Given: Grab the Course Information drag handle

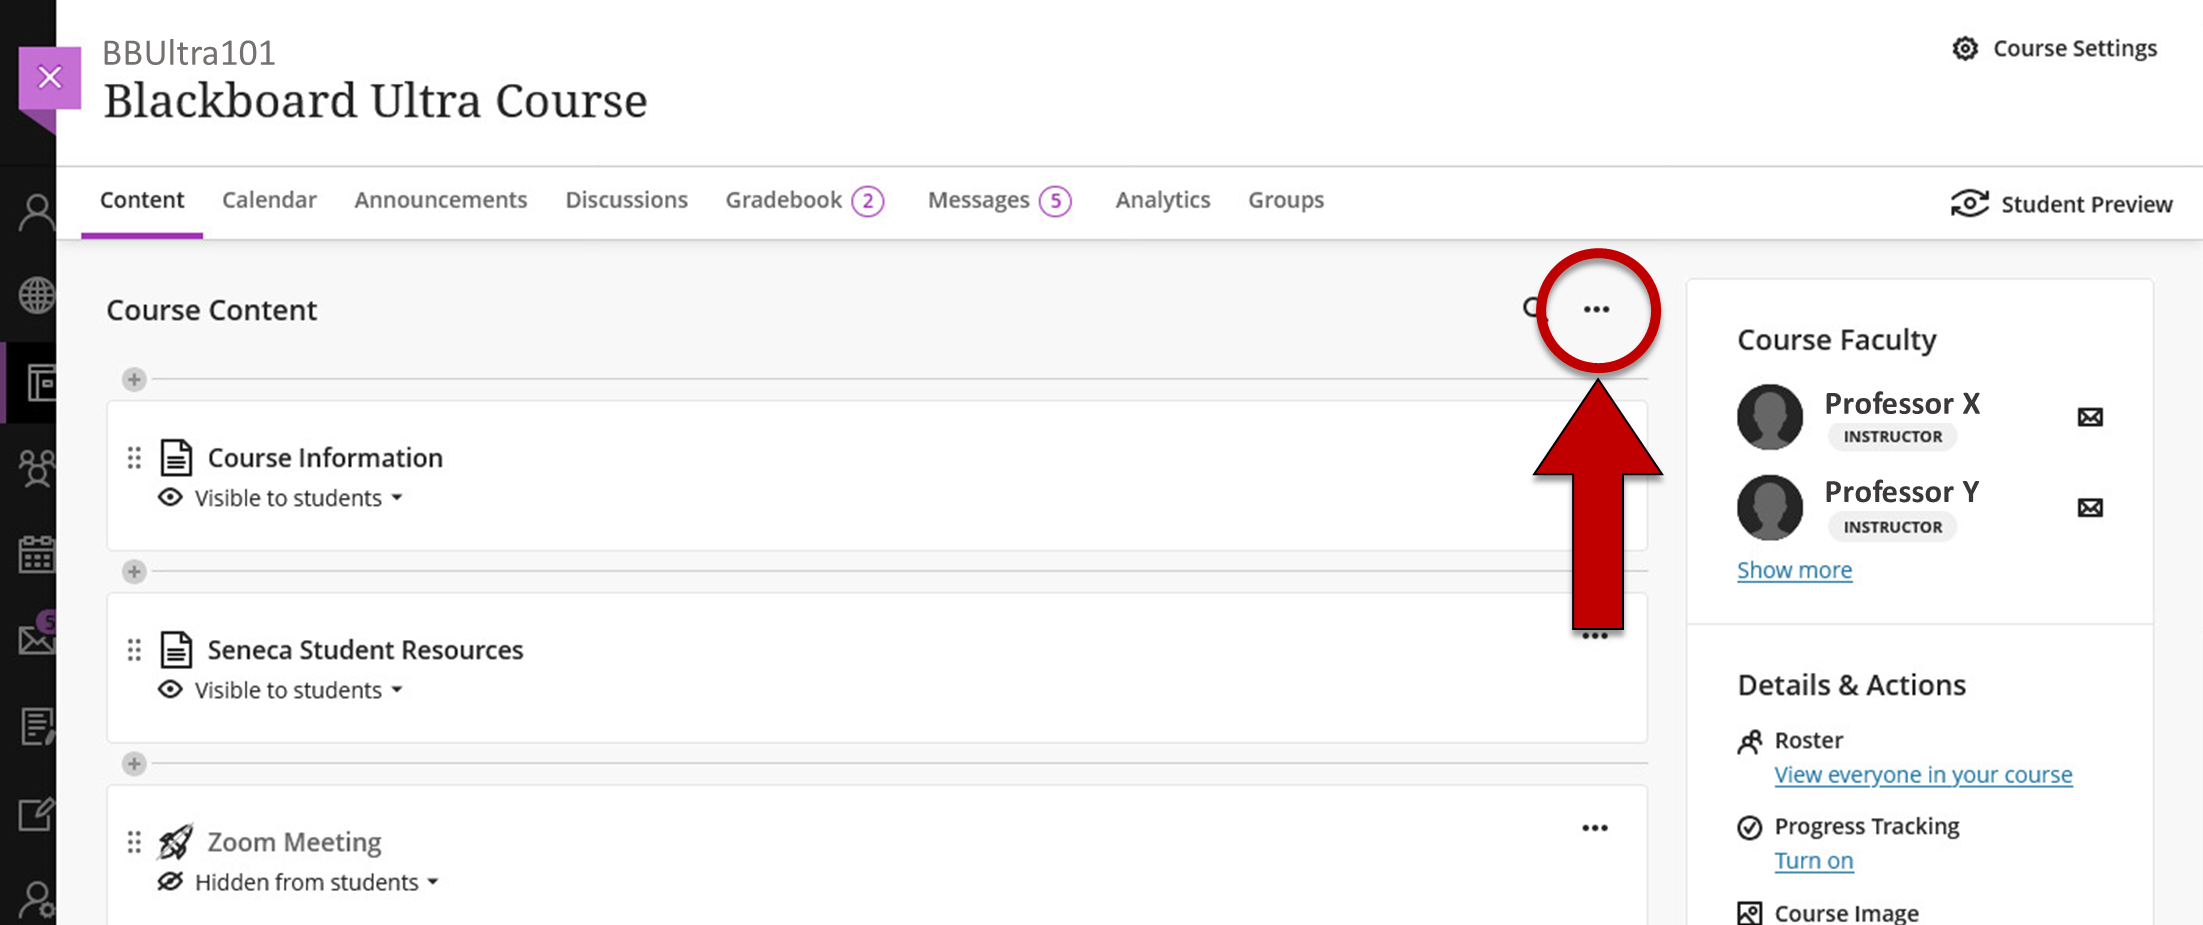Looking at the screenshot, I should click(134, 458).
